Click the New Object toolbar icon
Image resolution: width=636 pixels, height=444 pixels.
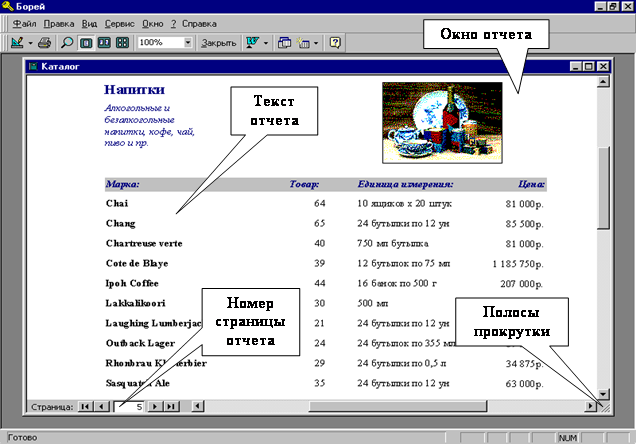pyautogui.click(x=305, y=43)
